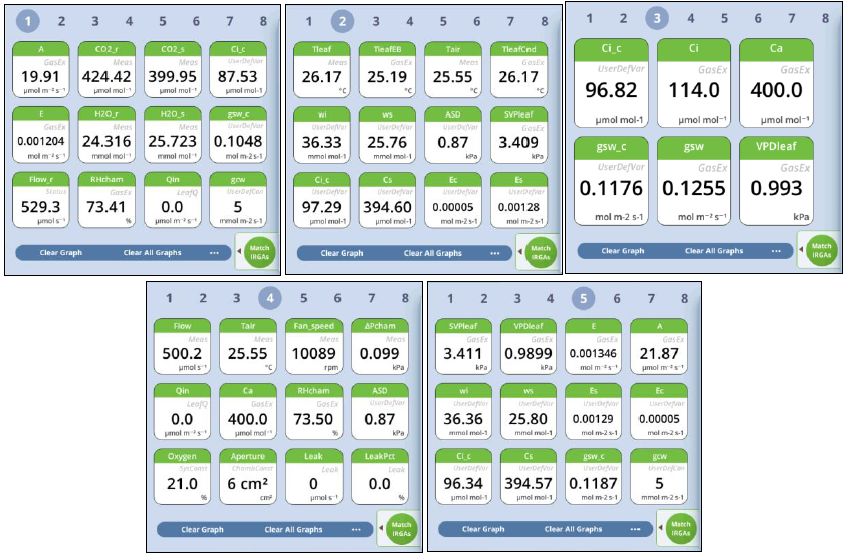The image size is (846, 555).
Task: Collapse side arrow beside Match IRGAs, tab-1-active panel
Action: coord(239,251)
